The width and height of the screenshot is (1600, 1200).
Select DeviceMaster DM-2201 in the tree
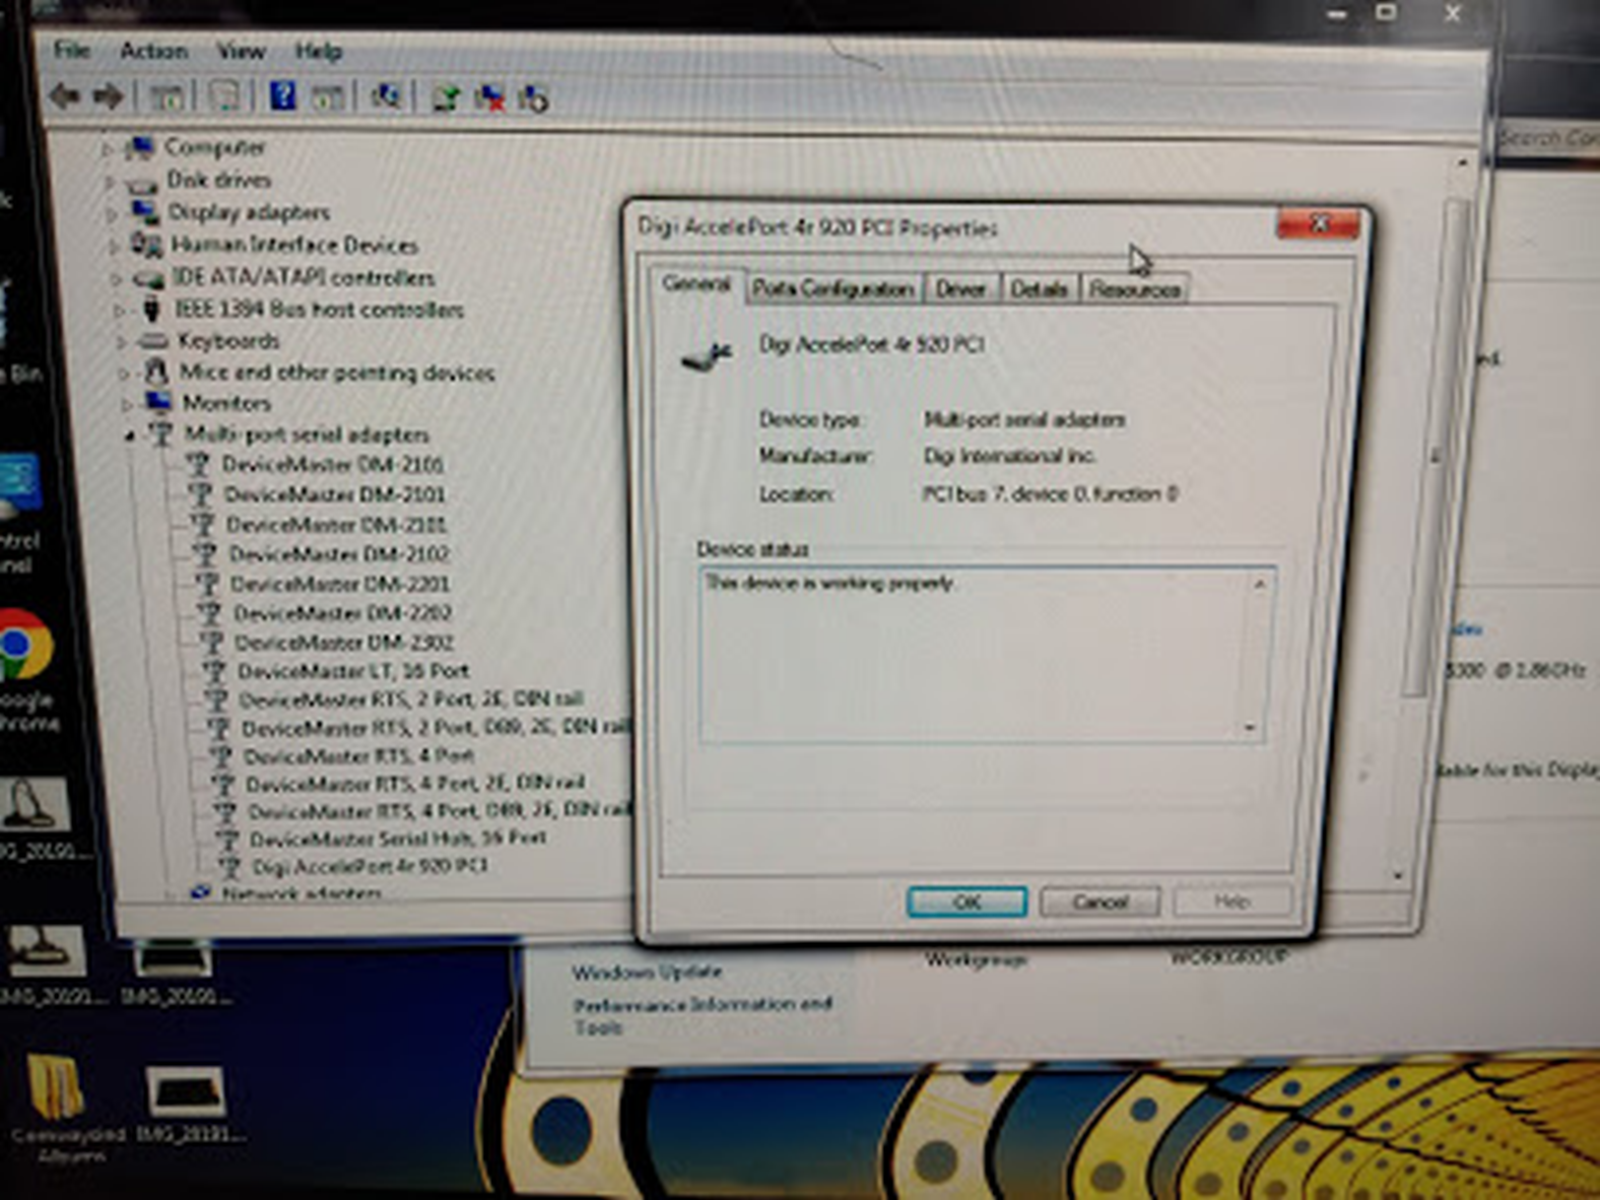tap(341, 584)
